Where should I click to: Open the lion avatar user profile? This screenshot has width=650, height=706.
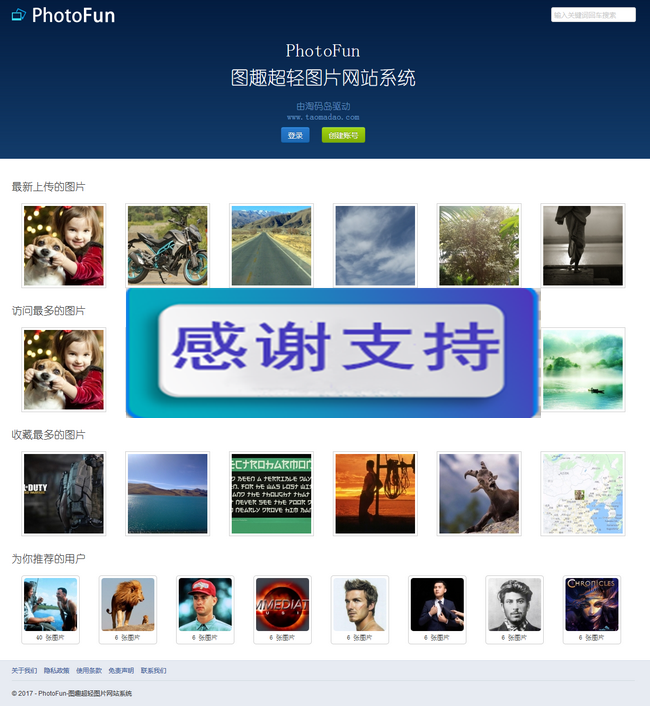128,604
